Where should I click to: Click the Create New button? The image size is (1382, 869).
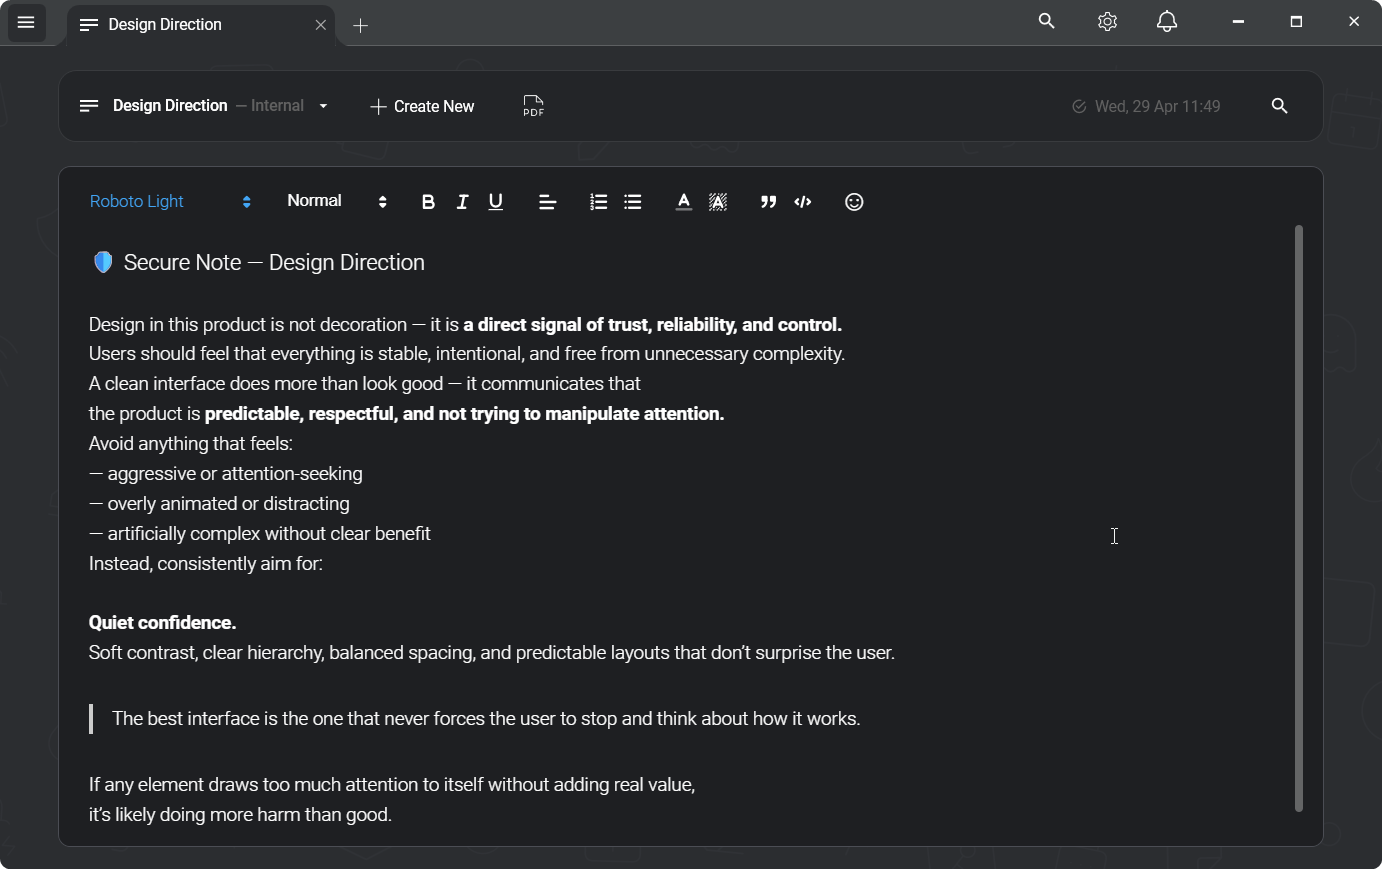422,106
